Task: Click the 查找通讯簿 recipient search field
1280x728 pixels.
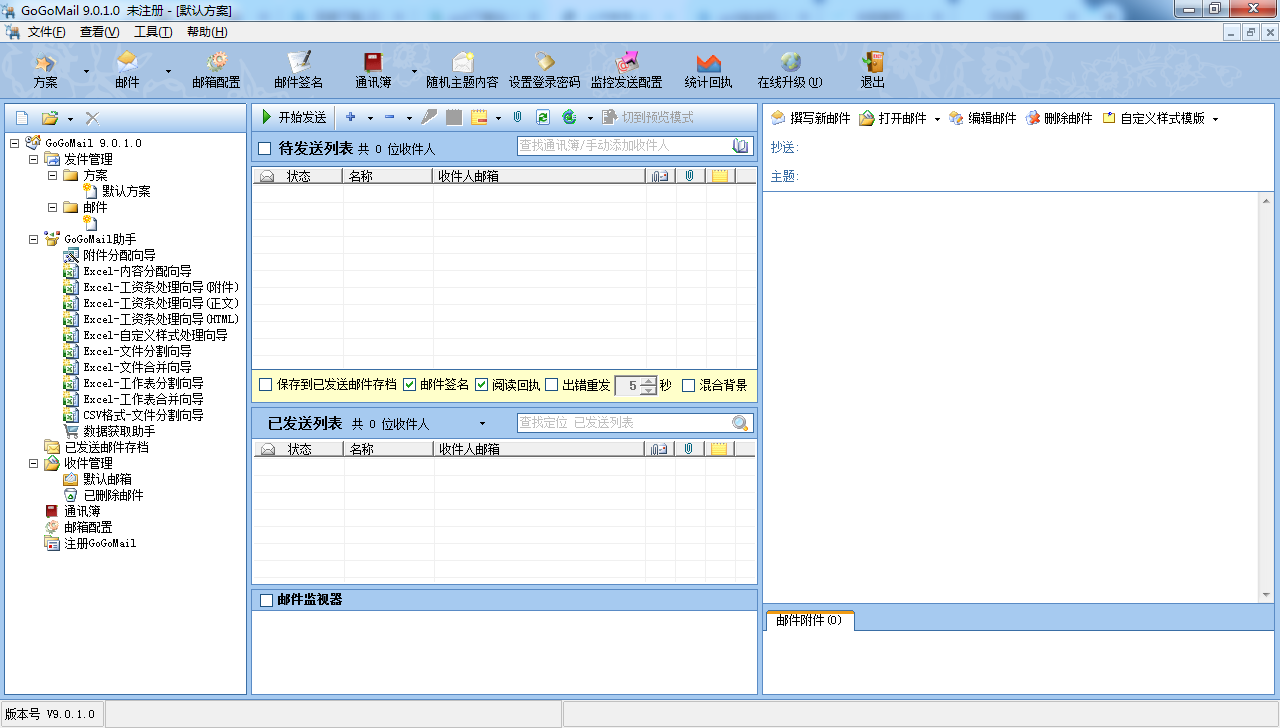Action: tap(623, 146)
